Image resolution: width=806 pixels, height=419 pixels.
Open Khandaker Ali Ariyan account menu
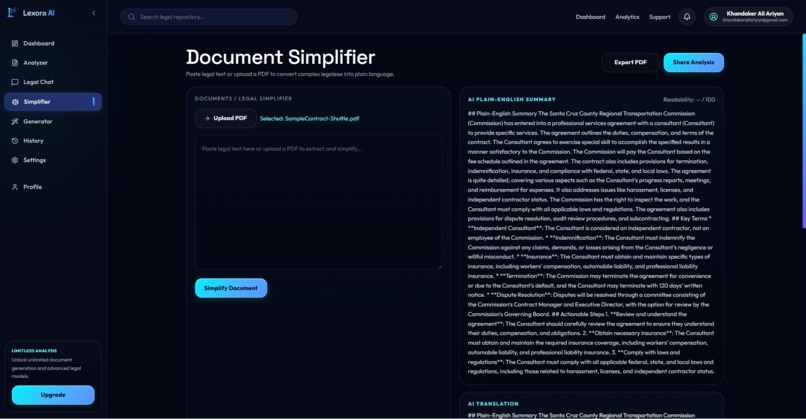pyautogui.click(x=748, y=17)
